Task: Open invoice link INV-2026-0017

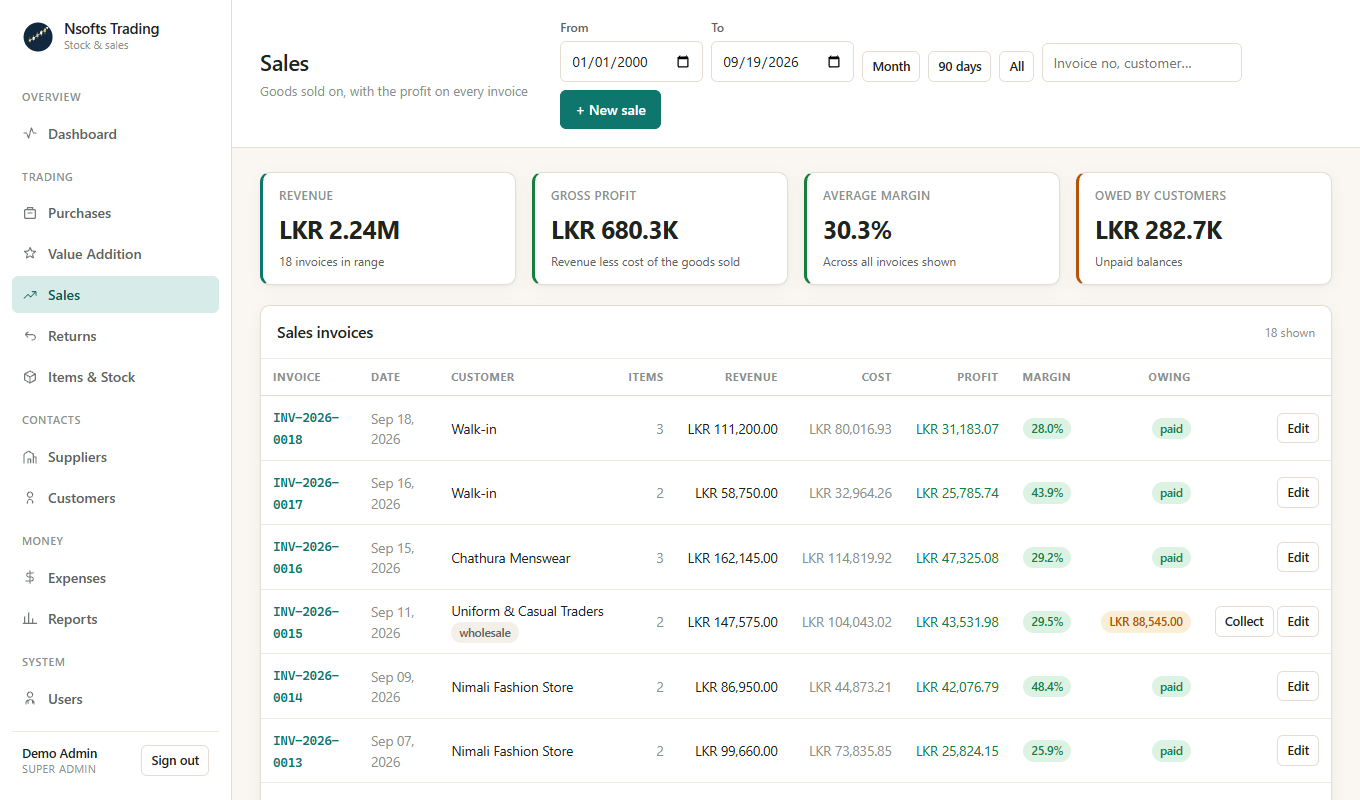Action: point(306,493)
